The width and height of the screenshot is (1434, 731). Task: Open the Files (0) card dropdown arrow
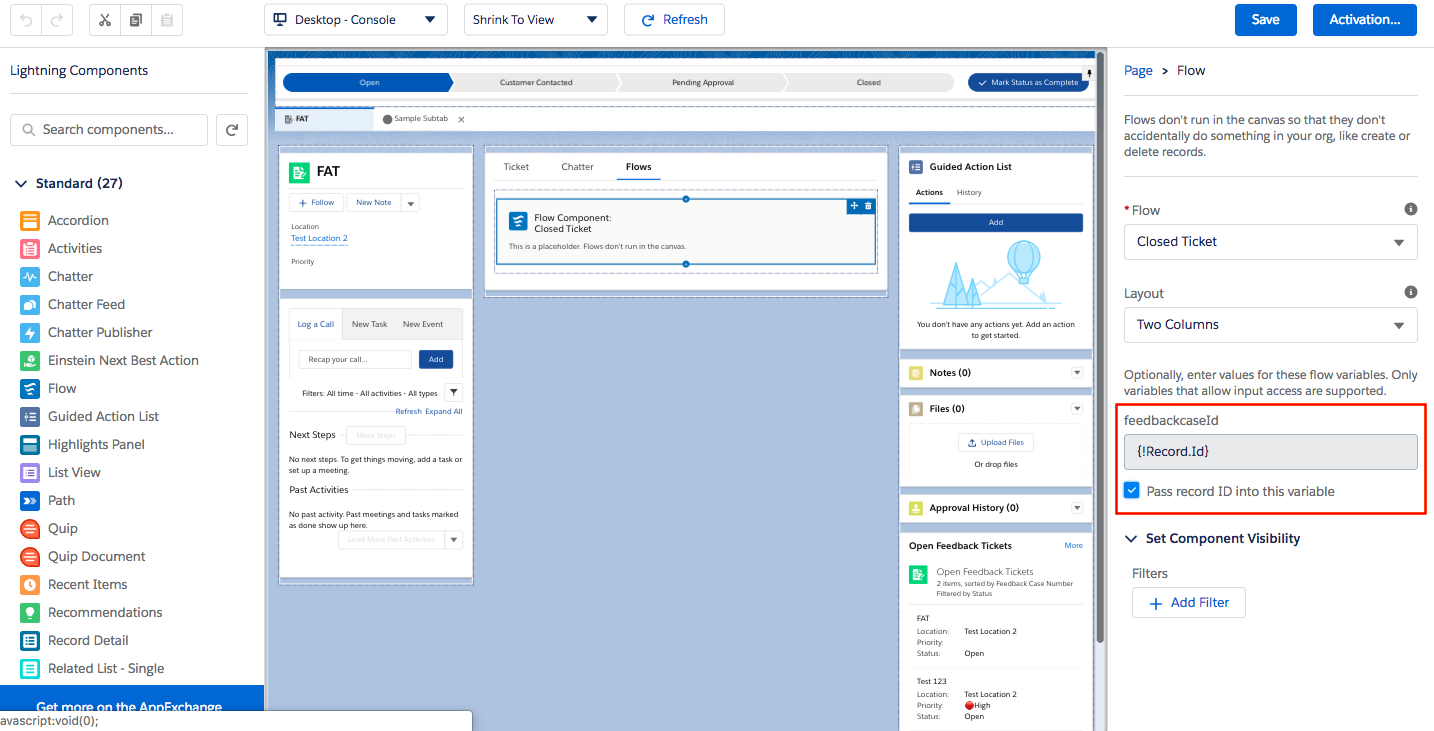click(x=1077, y=409)
